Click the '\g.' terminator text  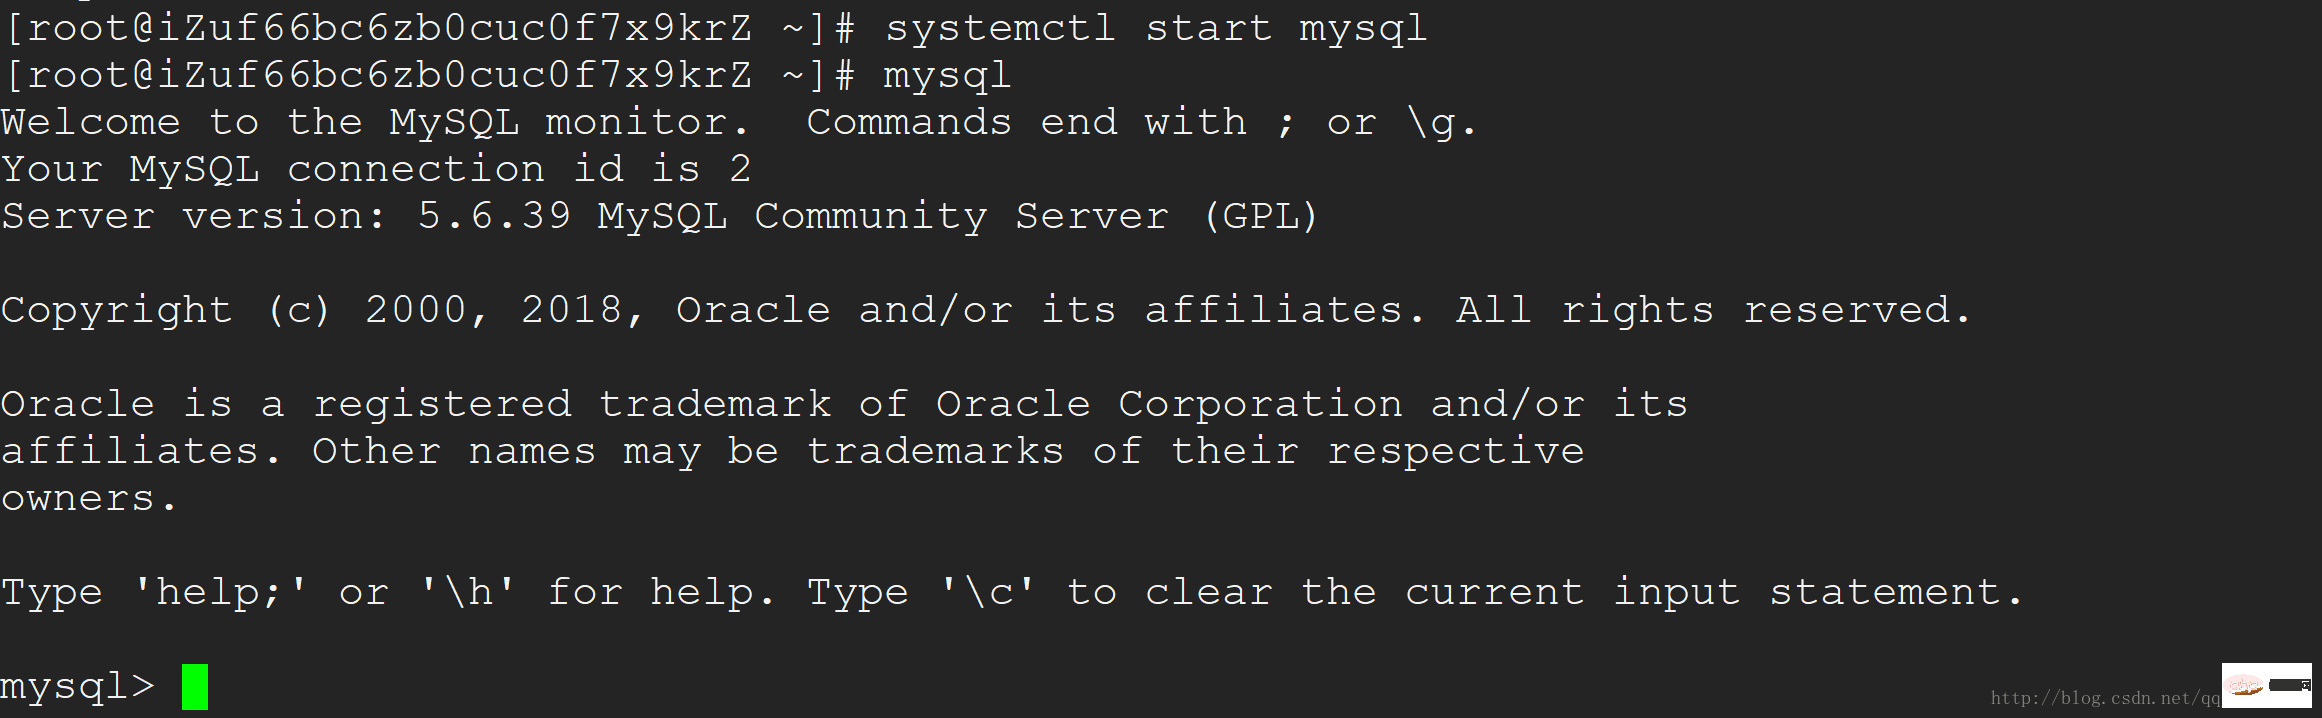(1441, 122)
